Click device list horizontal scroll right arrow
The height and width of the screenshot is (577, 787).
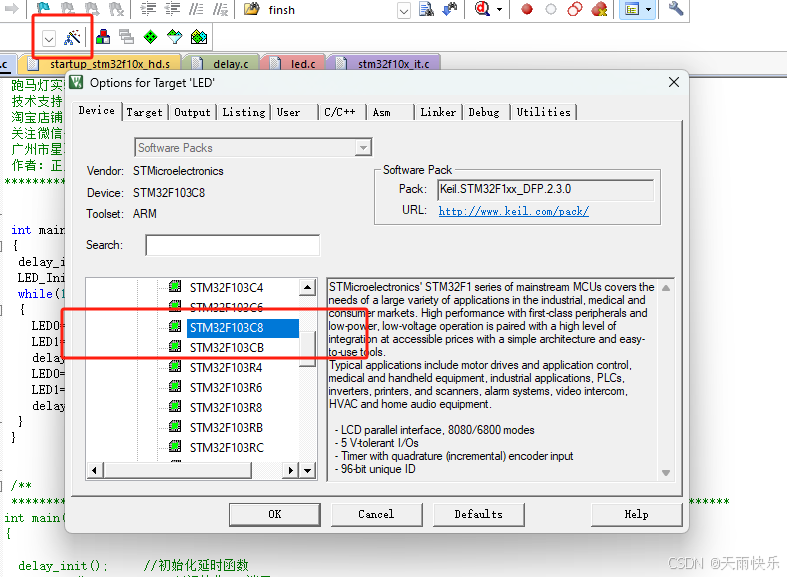pyautogui.click(x=290, y=470)
